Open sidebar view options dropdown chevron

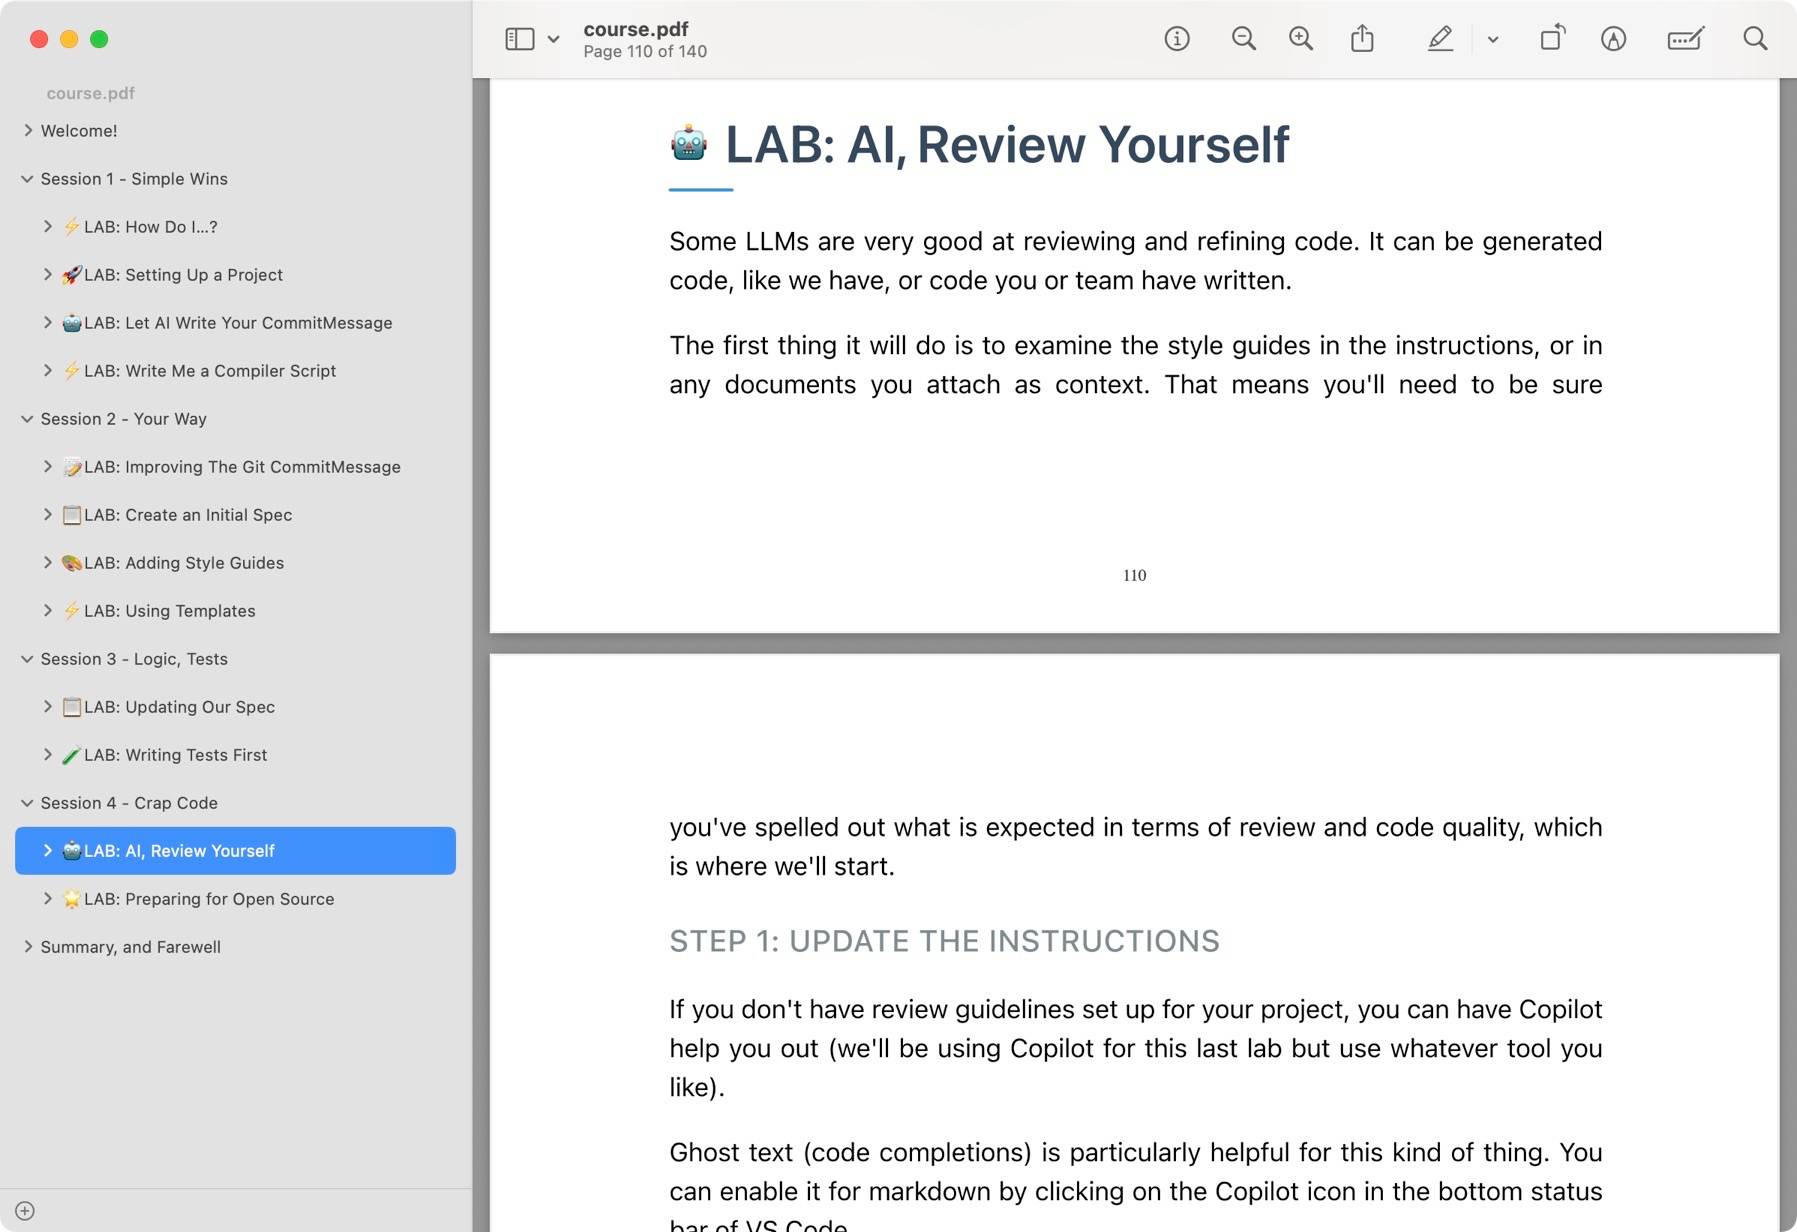tap(553, 40)
